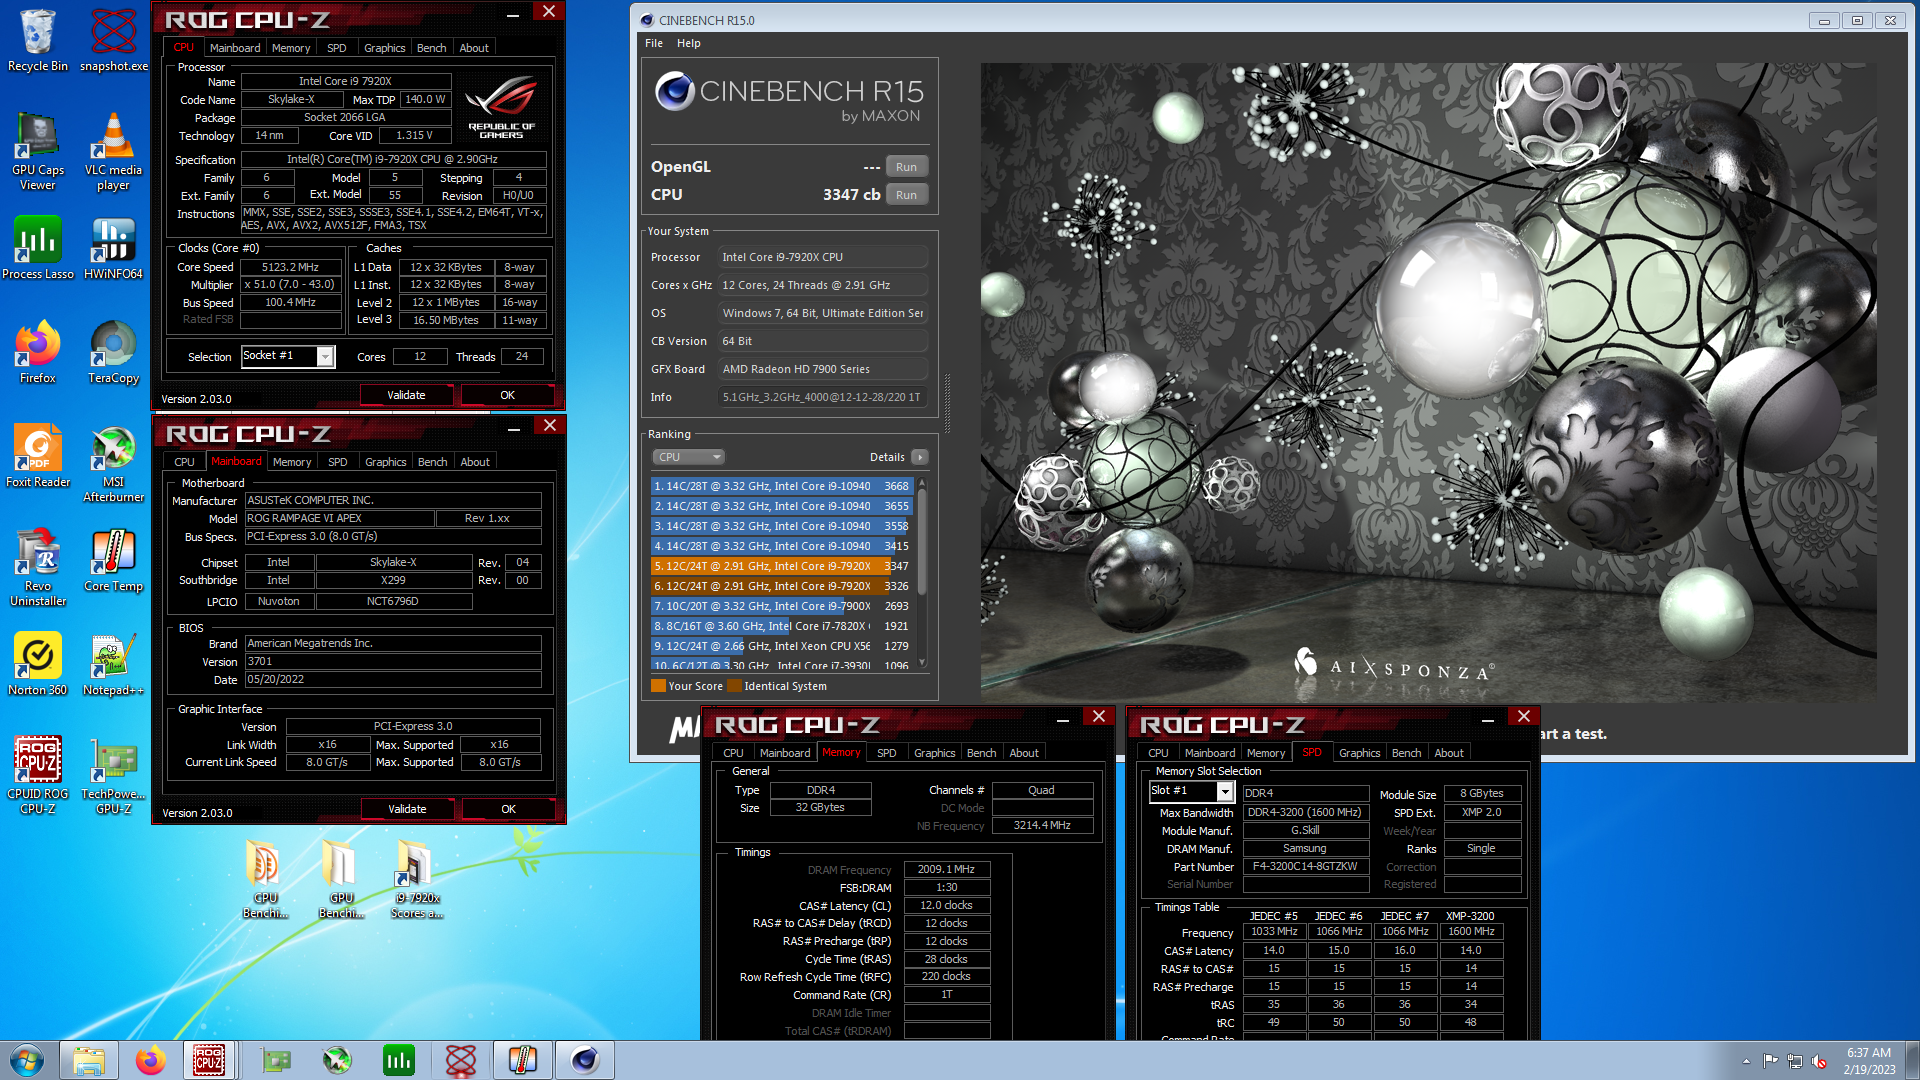This screenshot has height=1080, width=1920.
Task: Click Validate in the top CPU-Z window
Action: (x=407, y=395)
